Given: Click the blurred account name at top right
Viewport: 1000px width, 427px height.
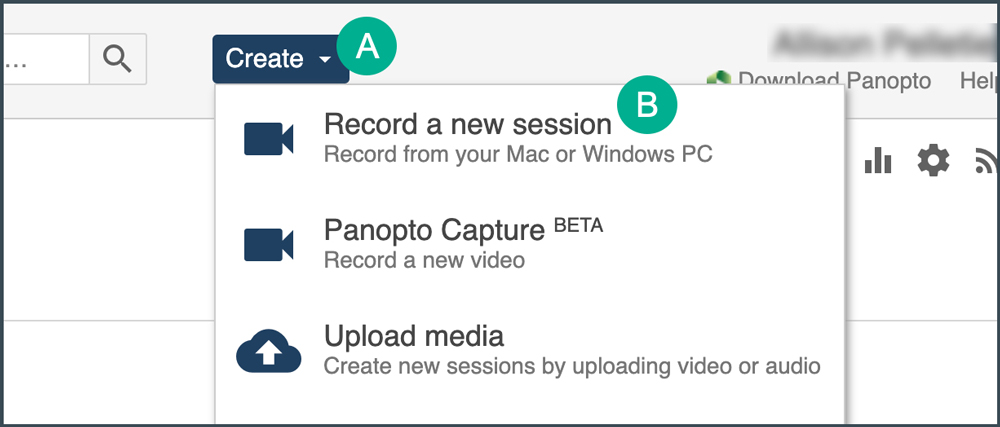Looking at the screenshot, I should click(x=885, y=44).
